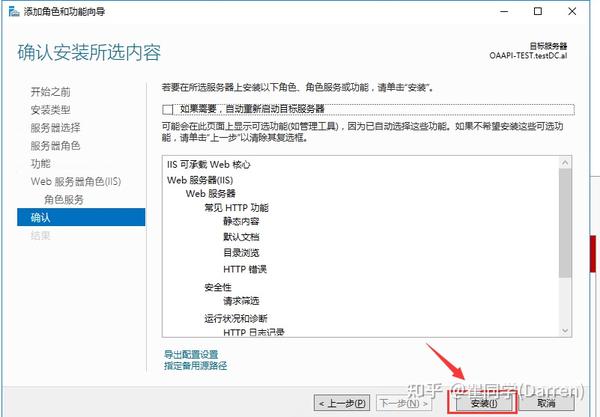Select 运行状况和诊断 entry
This screenshot has width=600, height=417.
tap(236, 319)
